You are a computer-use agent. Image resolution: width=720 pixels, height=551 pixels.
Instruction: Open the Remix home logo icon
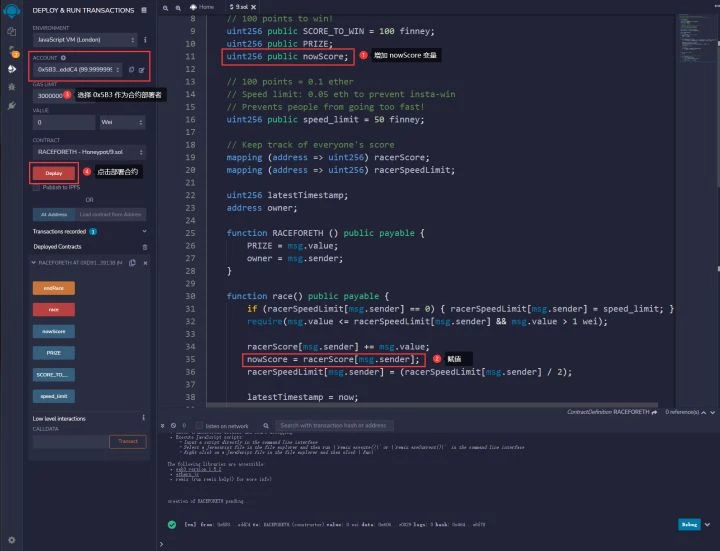(x=11, y=10)
